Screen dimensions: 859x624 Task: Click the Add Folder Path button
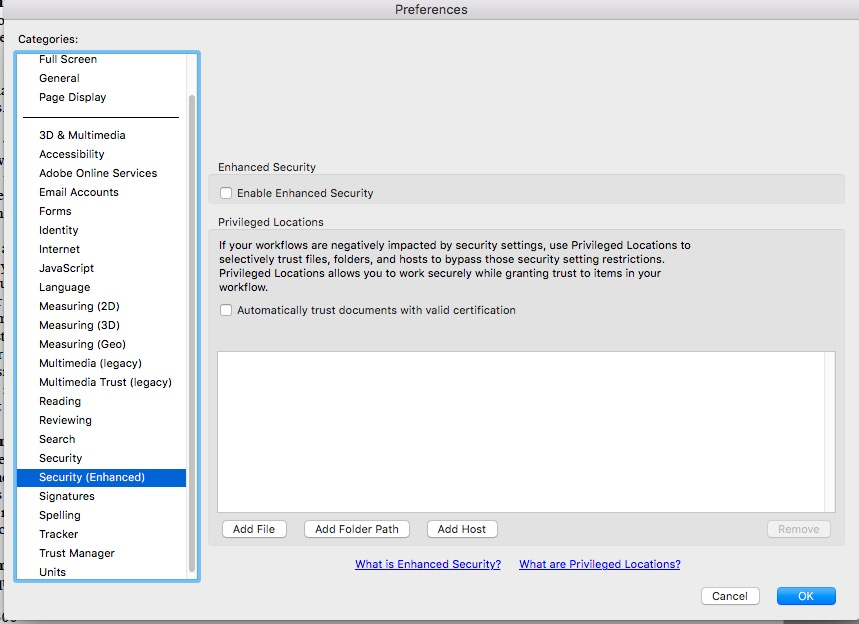pyautogui.click(x=356, y=529)
